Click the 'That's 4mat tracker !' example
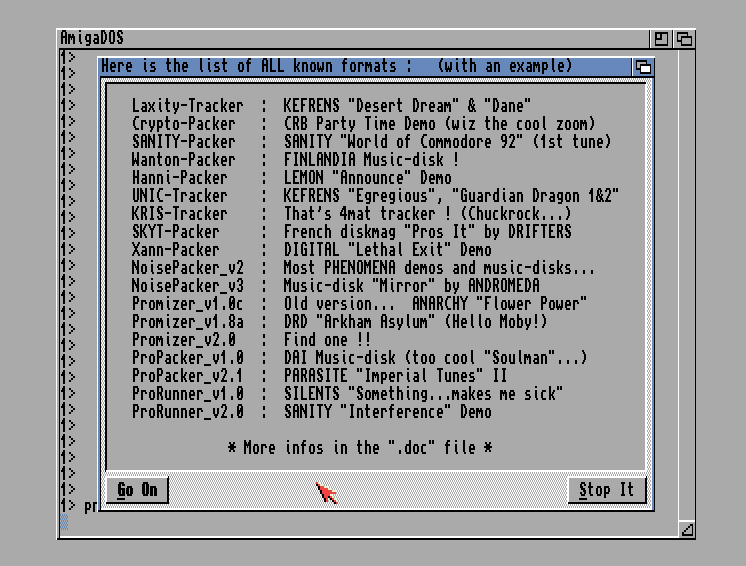Viewport: 746px width, 566px height. coord(367,214)
